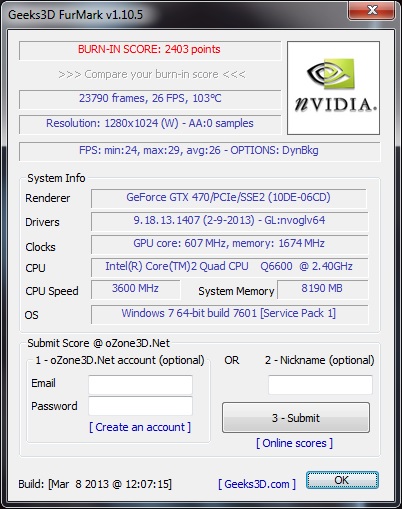402x509 pixels.
Task: Click the 3 - Submit button
Action: point(296,418)
